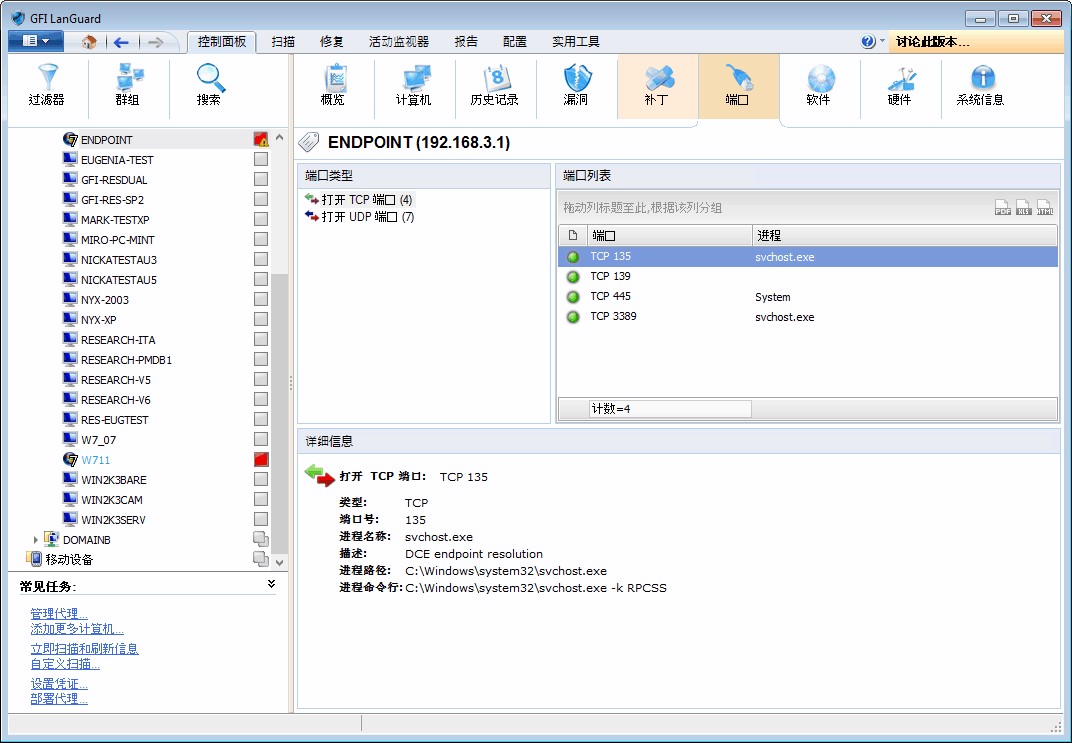Screen dimensions: 1072x743
Task: Open the 系统信息 system information view
Action: (980, 85)
